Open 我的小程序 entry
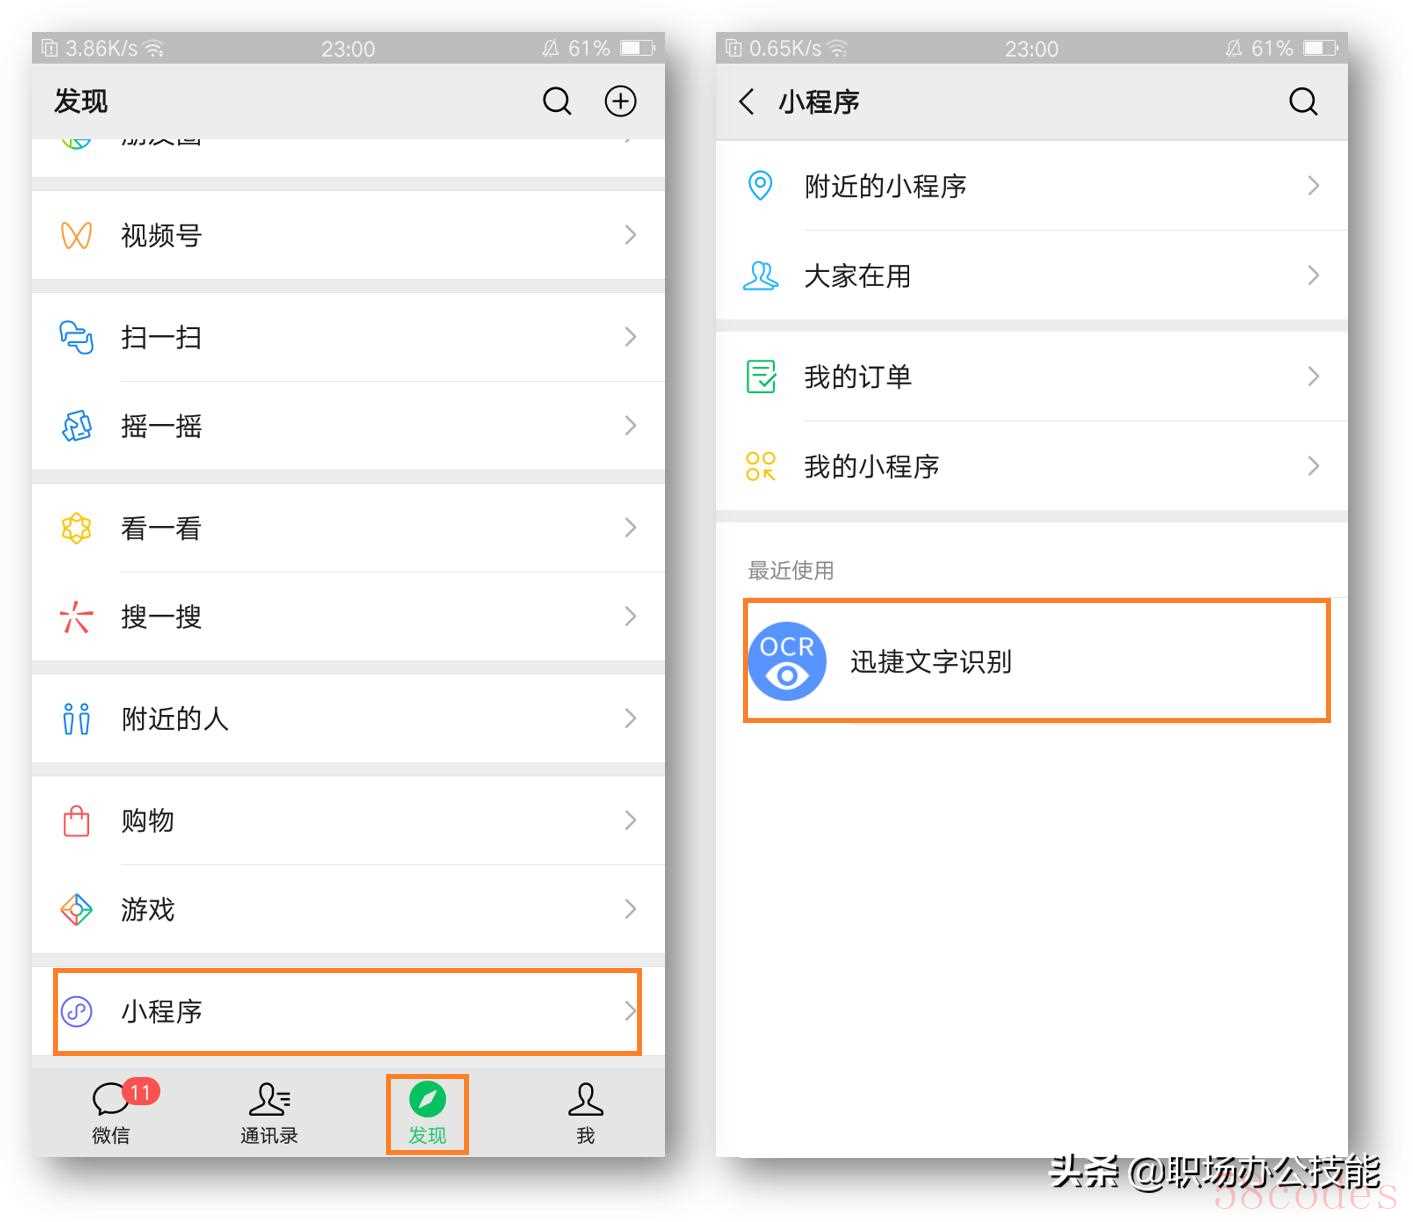This screenshot has height=1222, width=1413. pyautogui.click(x=1032, y=467)
